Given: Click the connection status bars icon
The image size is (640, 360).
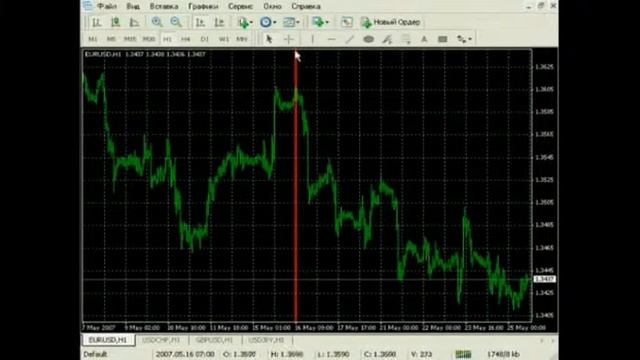Looking at the screenshot, I should 463,354.
